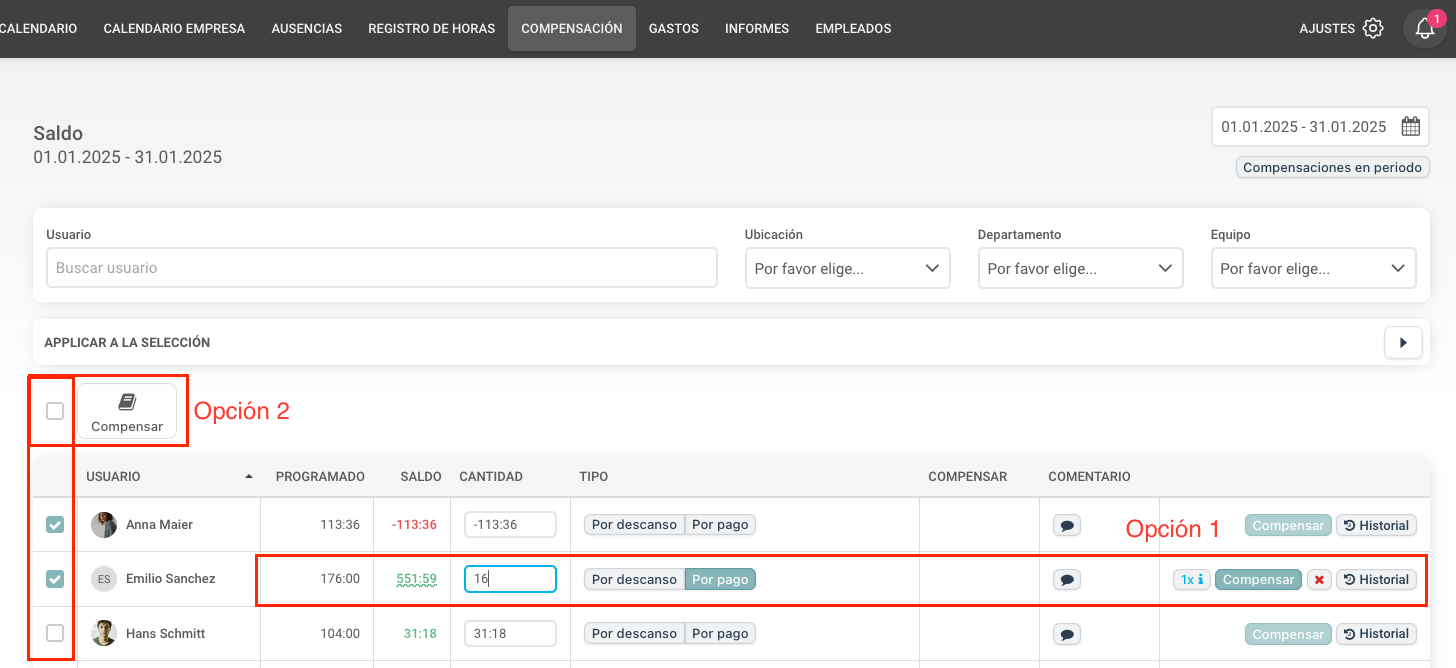
Task: Expand the Applicar a la selección panel
Action: click(1403, 342)
